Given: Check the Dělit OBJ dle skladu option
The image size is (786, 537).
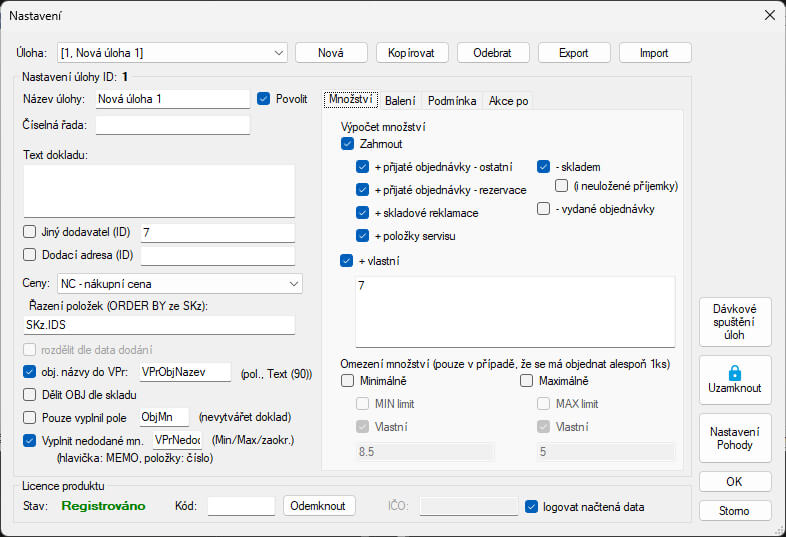Looking at the screenshot, I should tap(29, 394).
